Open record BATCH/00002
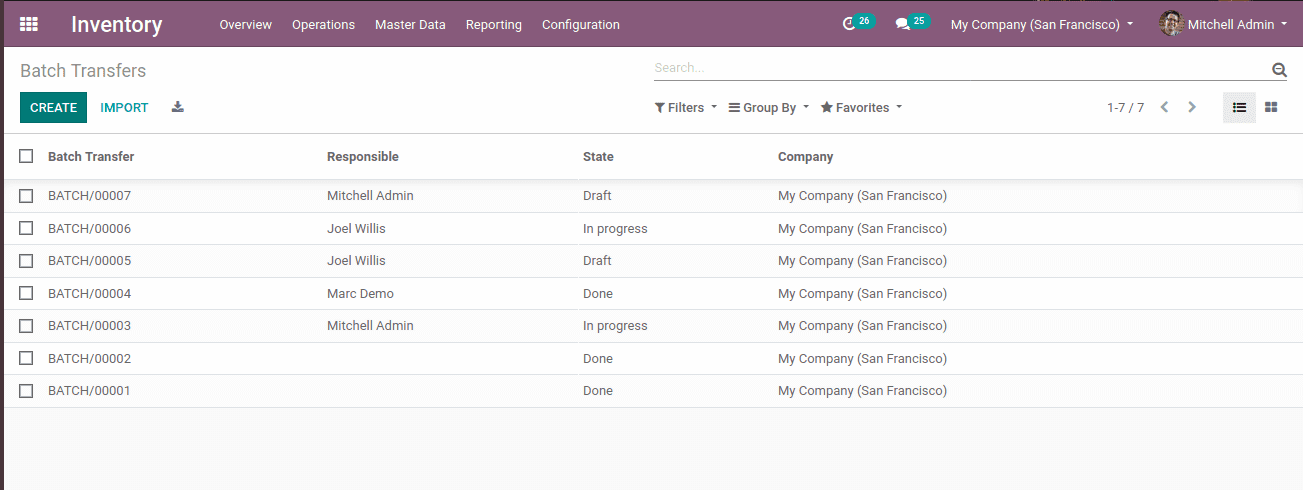The width and height of the screenshot is (1303, 490). click(89, 358)
